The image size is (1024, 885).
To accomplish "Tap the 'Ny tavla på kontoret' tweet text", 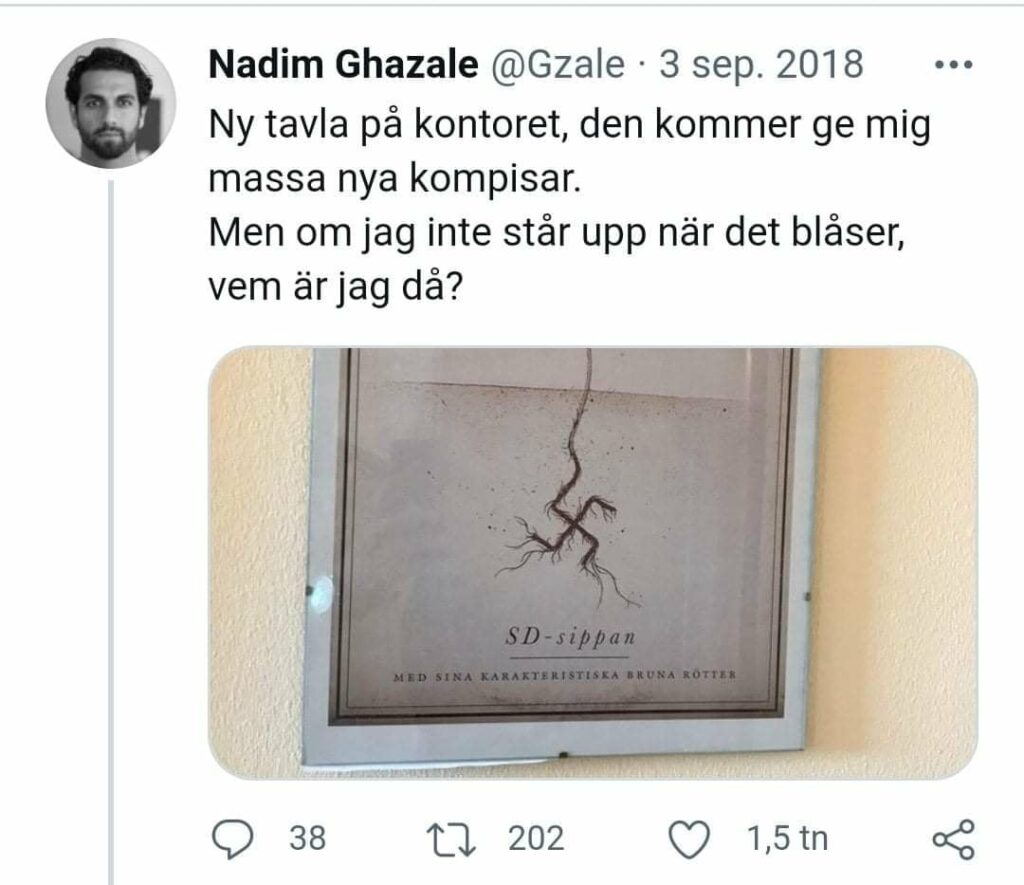I will [x=385, y=124].
